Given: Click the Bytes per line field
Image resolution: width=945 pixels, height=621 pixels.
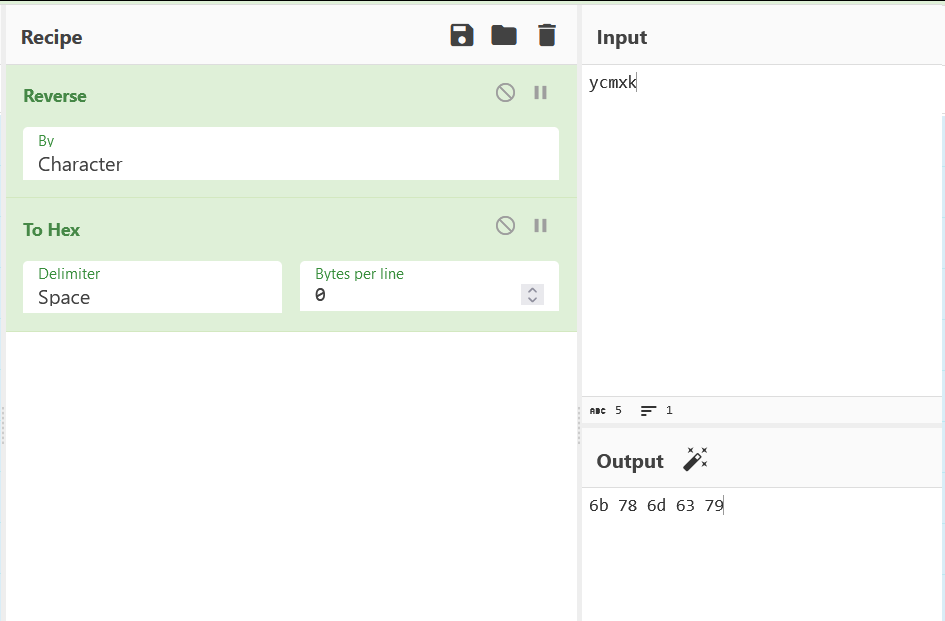Looking at the screenshot, I should click(429, 287).
